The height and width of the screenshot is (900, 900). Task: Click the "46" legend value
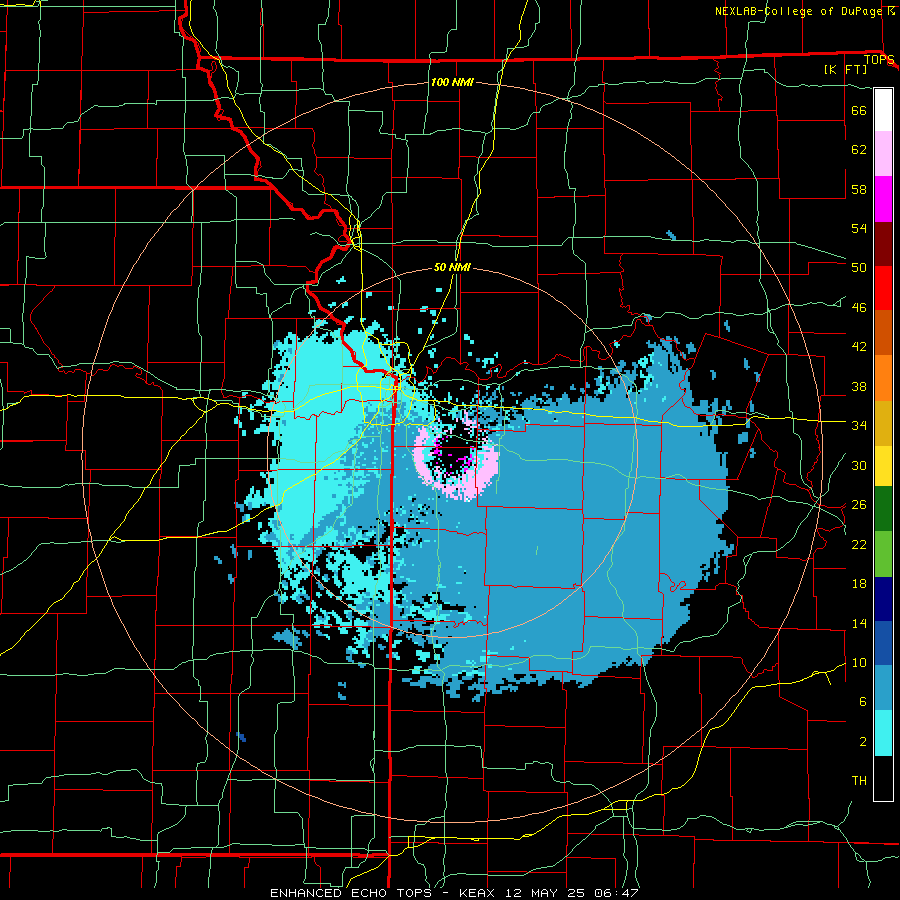859,308
